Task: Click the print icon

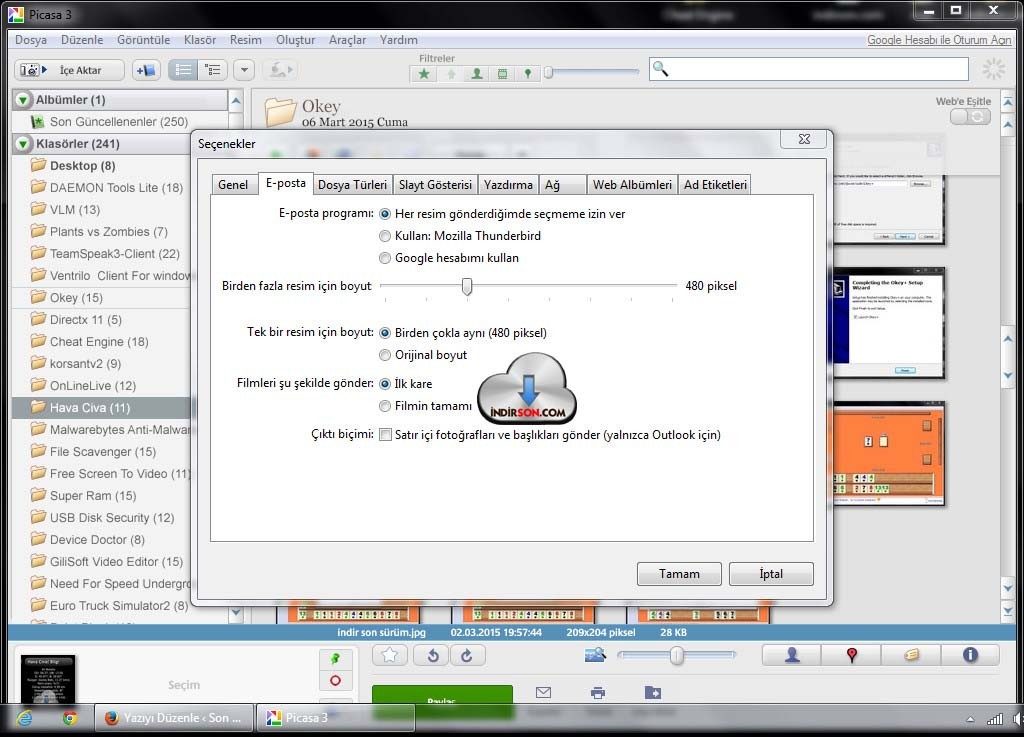Action: pyautogui.click(x=598, y=693)
